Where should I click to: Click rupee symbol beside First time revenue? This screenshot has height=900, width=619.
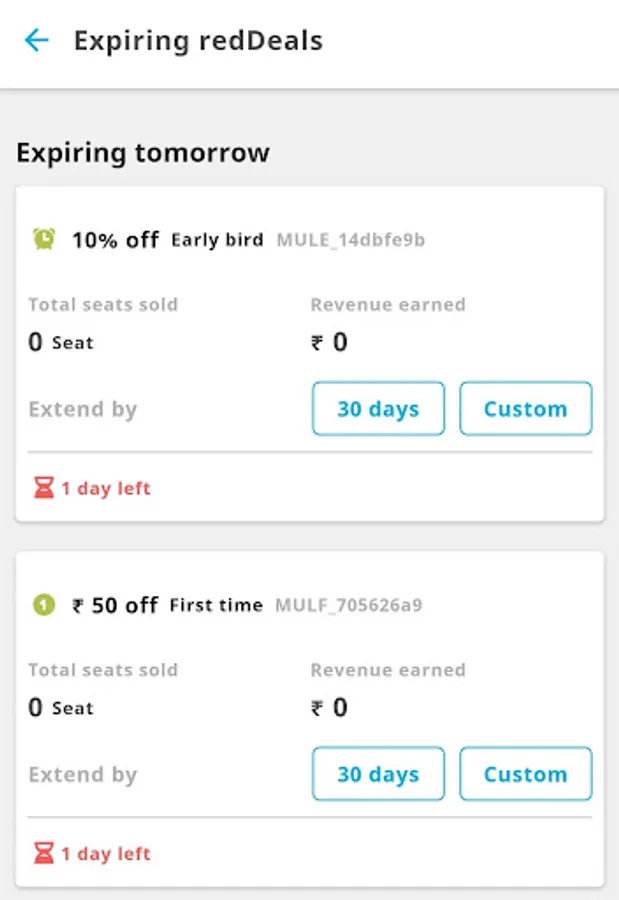[318, 708]
